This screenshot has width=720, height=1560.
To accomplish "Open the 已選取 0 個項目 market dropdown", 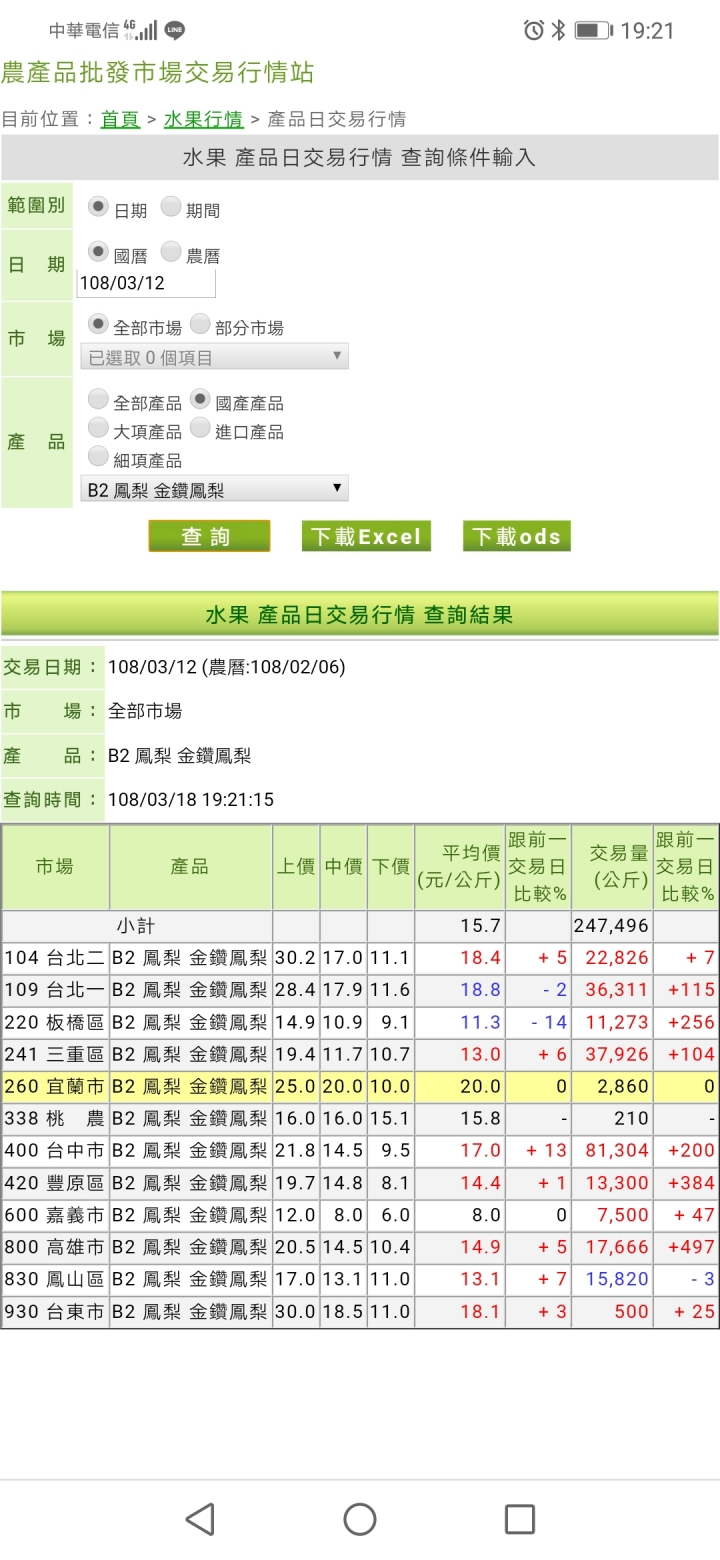I will click(x=214, y=357).
